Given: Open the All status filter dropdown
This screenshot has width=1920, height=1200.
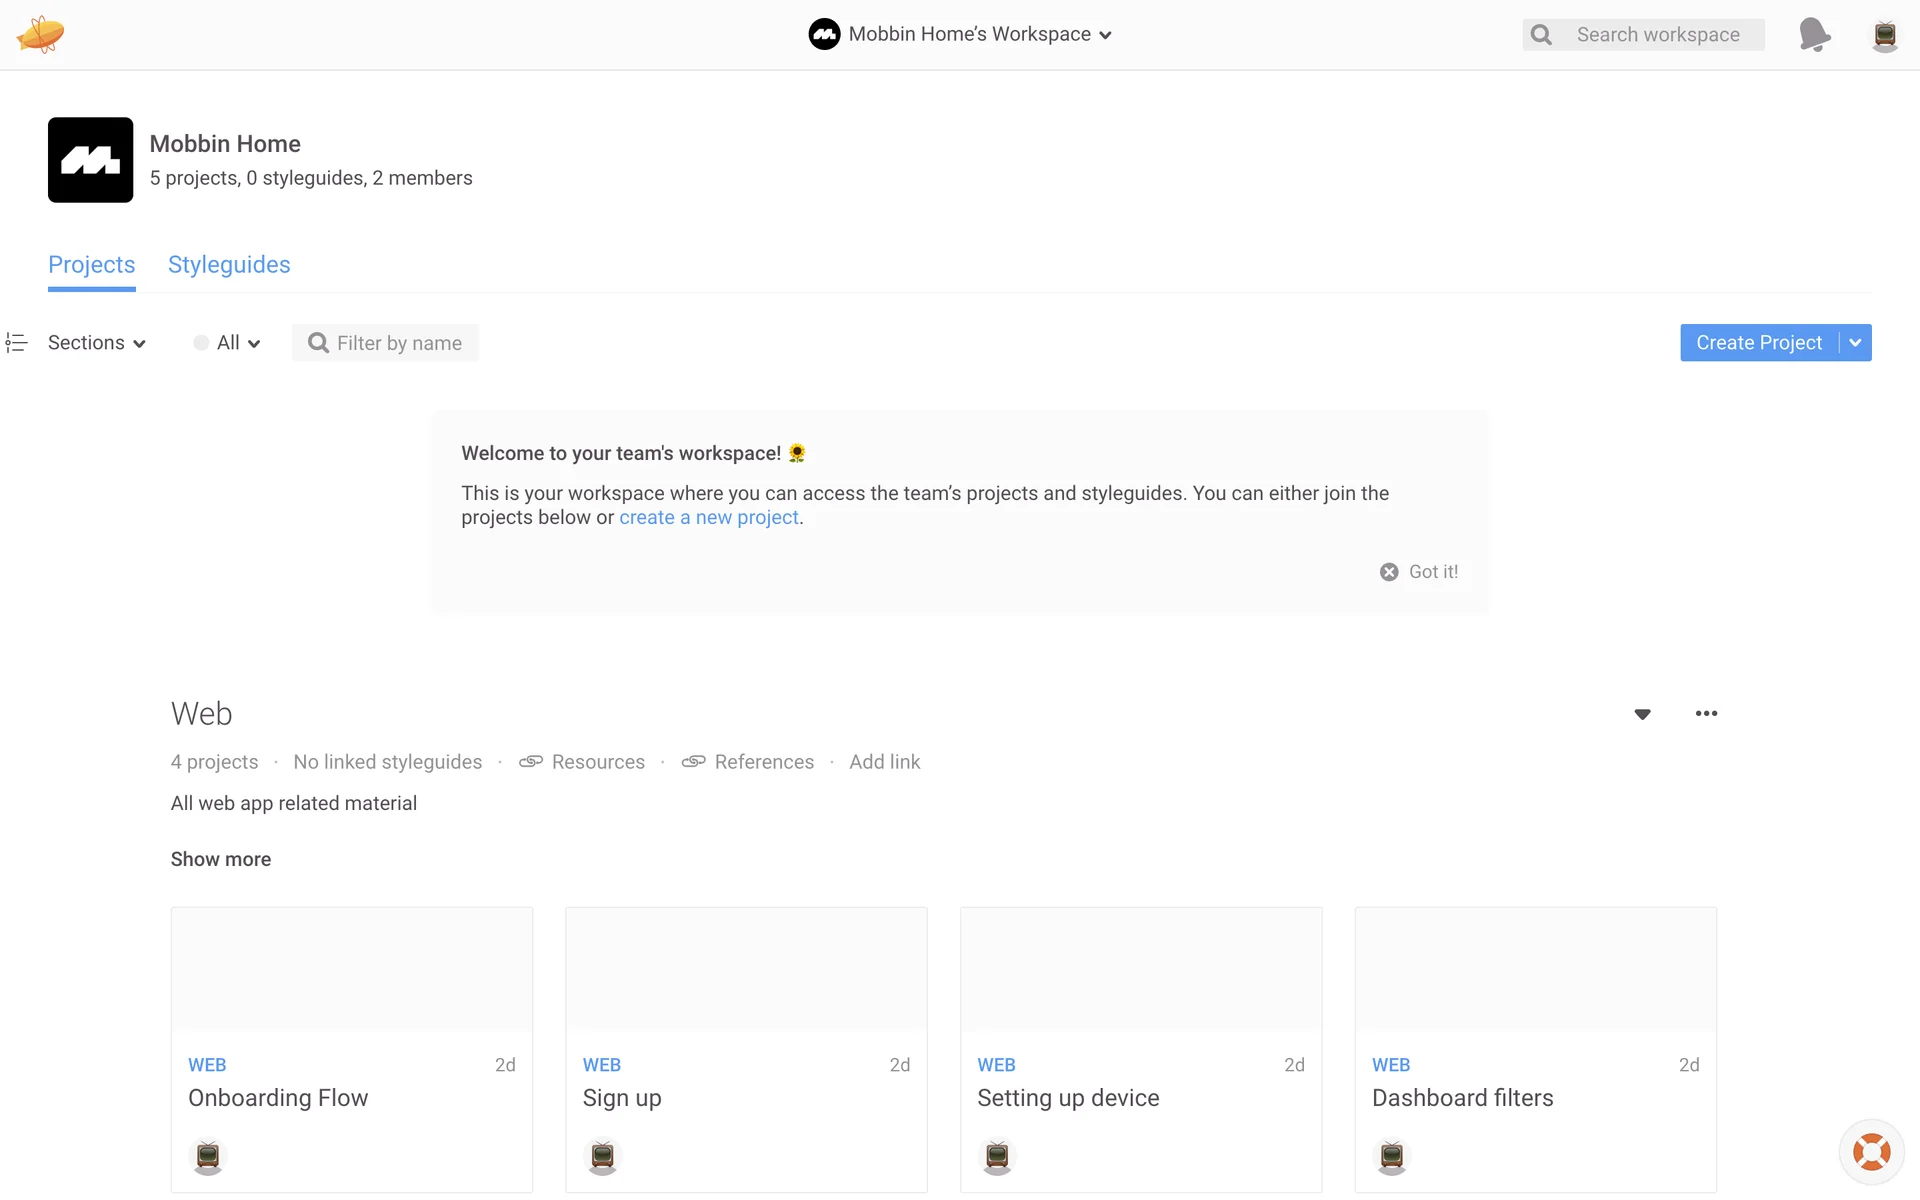Looking at the screenshot, I should (228, 343).
